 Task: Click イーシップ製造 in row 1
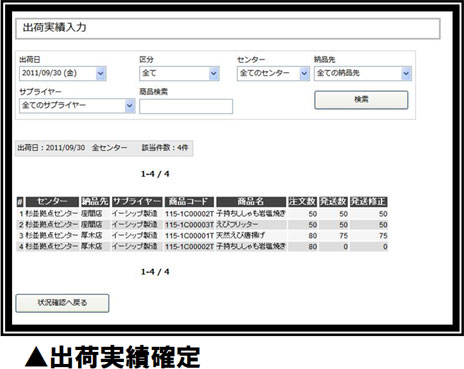(x=134, y=213)
